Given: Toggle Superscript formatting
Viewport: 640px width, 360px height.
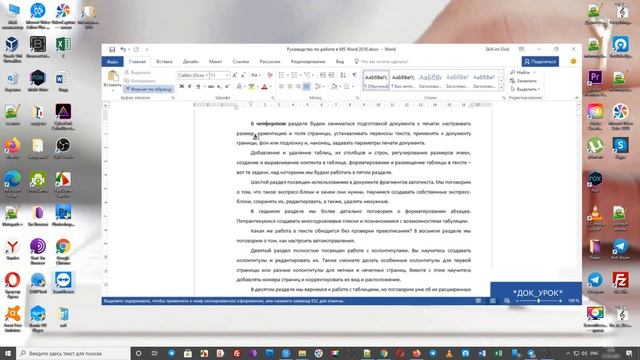Looking at the screenshot, I should 227,87.
